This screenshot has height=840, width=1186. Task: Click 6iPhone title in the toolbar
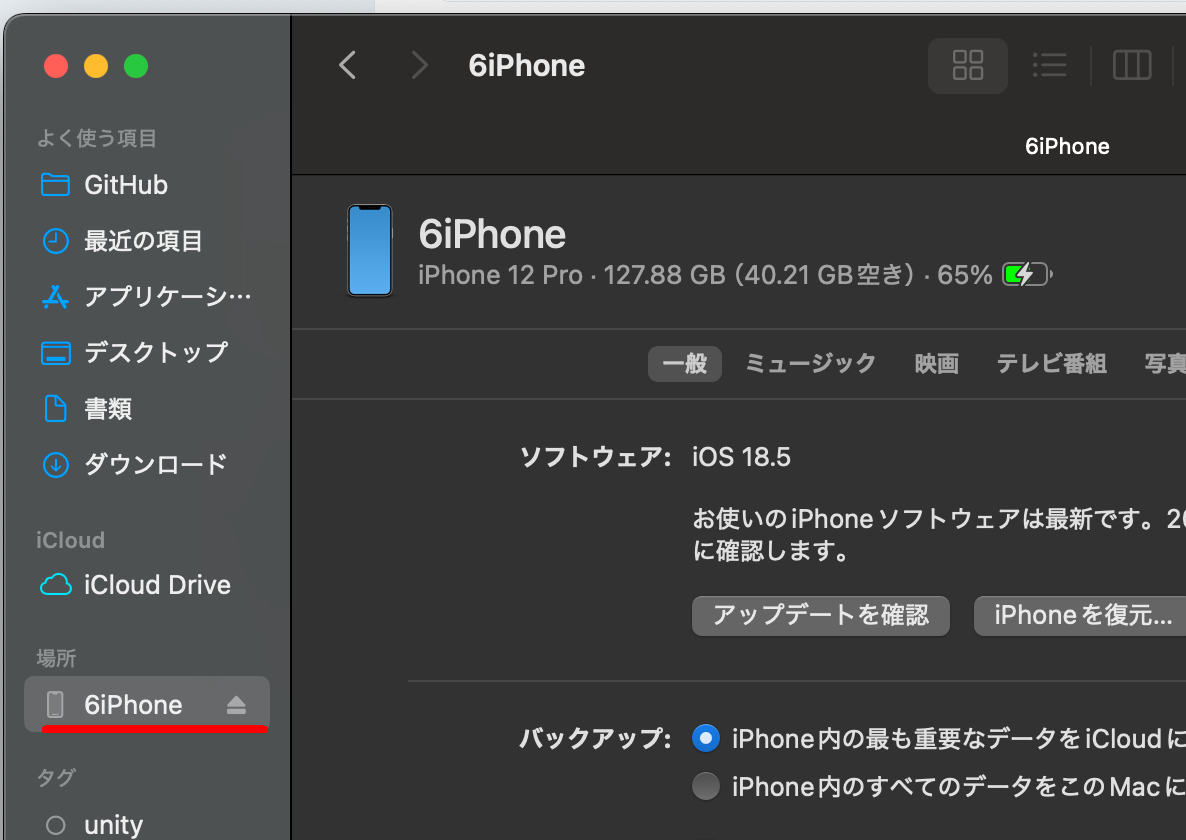tap(526, 66)
